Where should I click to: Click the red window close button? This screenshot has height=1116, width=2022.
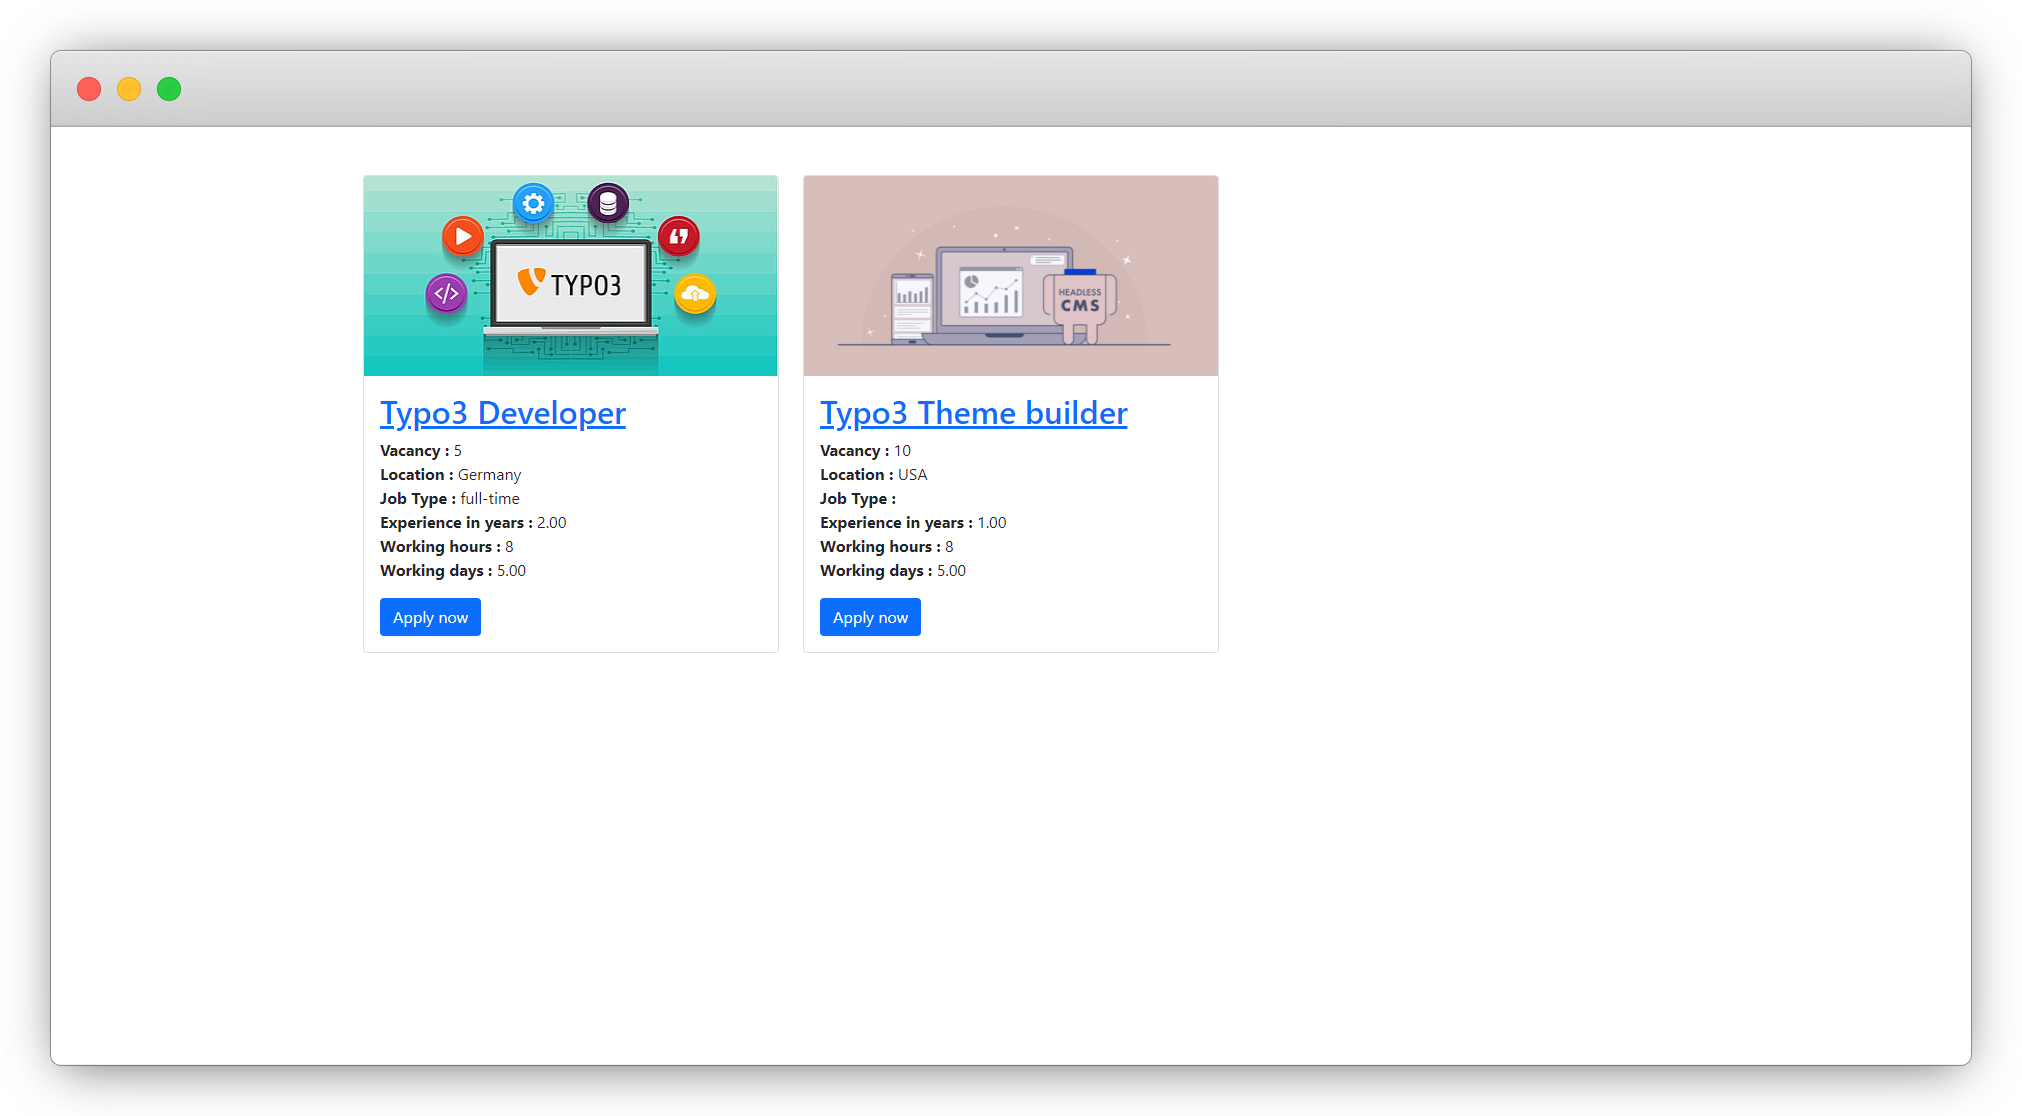pos(89,89)
